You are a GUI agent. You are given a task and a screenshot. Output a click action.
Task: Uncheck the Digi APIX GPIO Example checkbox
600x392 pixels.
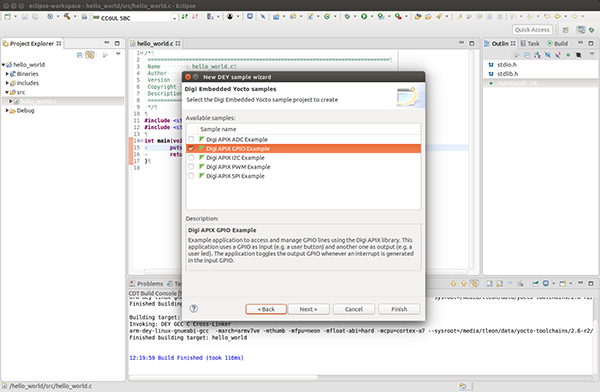191,149
